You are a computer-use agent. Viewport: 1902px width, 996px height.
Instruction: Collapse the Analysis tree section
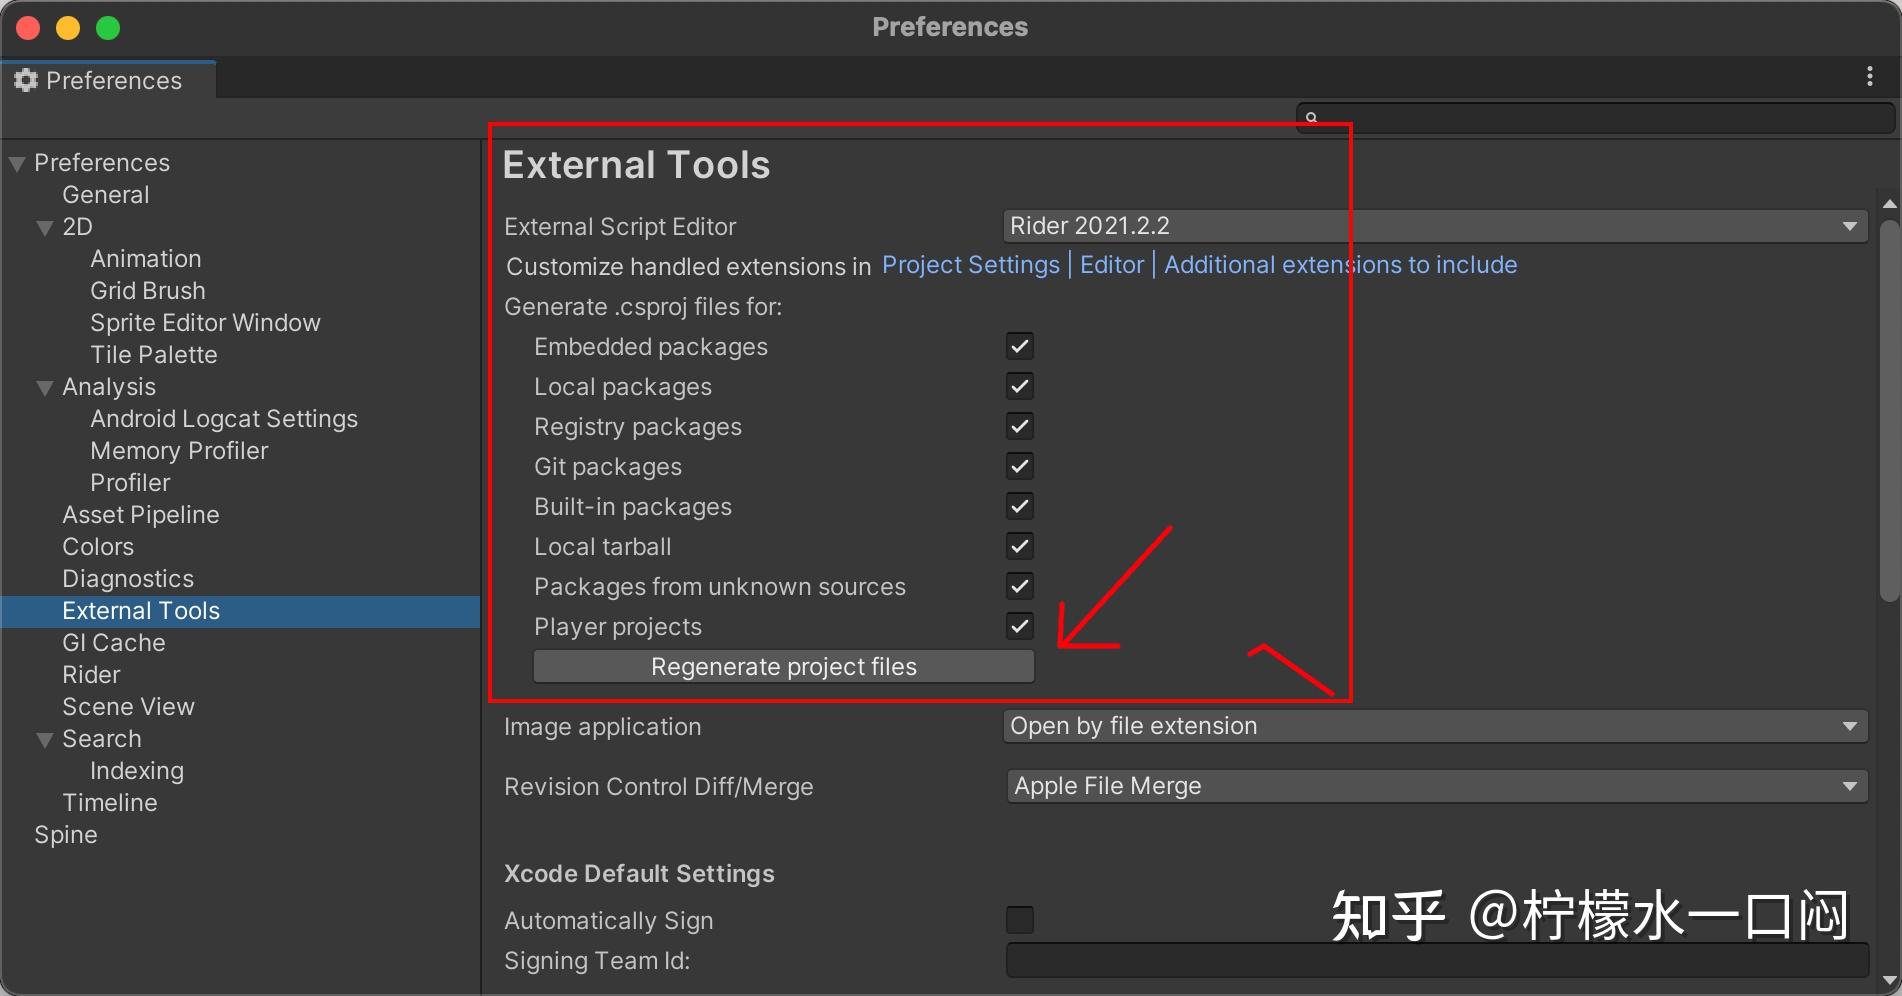click(x=44, y=387)
